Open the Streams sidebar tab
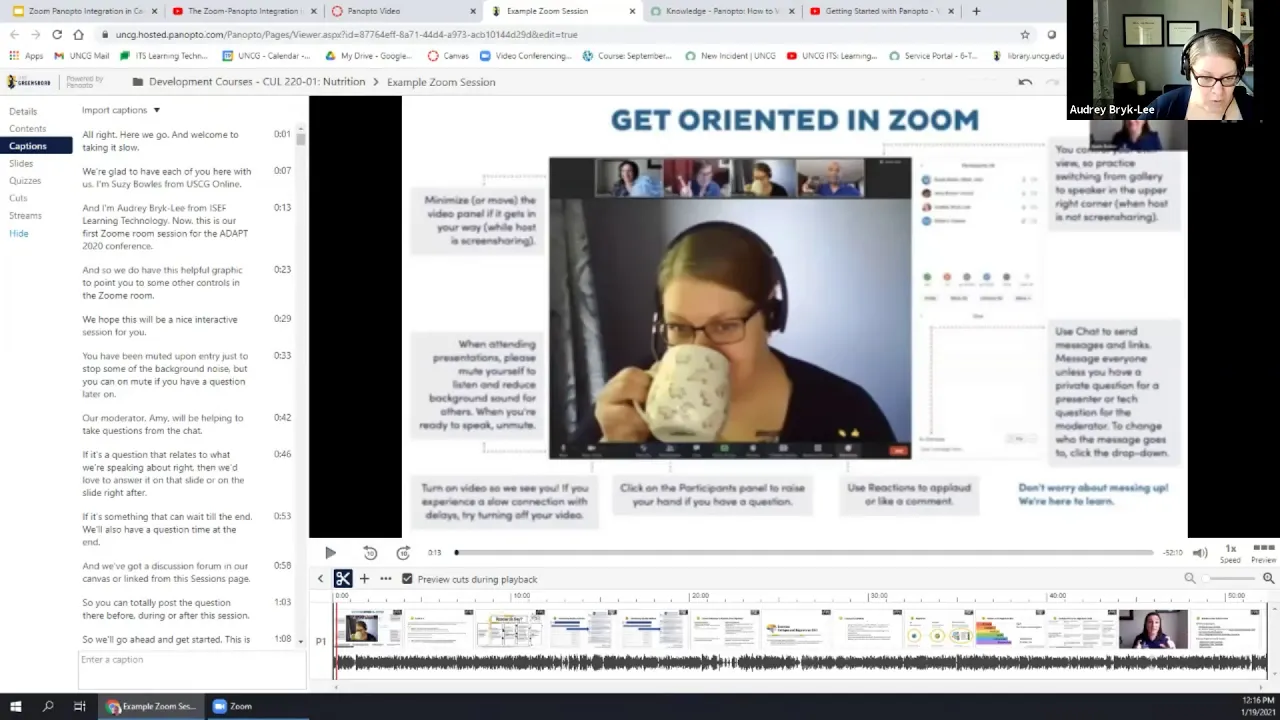This screenshot has width=1280, height=720. pyautogui.click(x=25, y=215)
